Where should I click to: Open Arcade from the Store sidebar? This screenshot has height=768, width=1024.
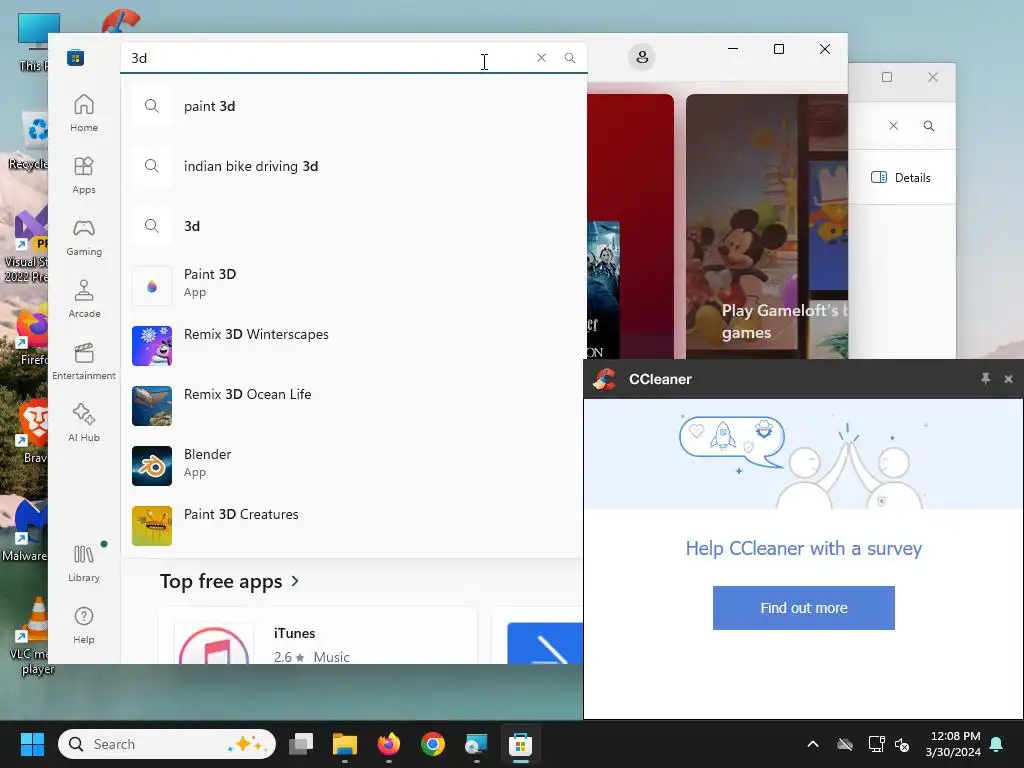(x=84, y=299)
